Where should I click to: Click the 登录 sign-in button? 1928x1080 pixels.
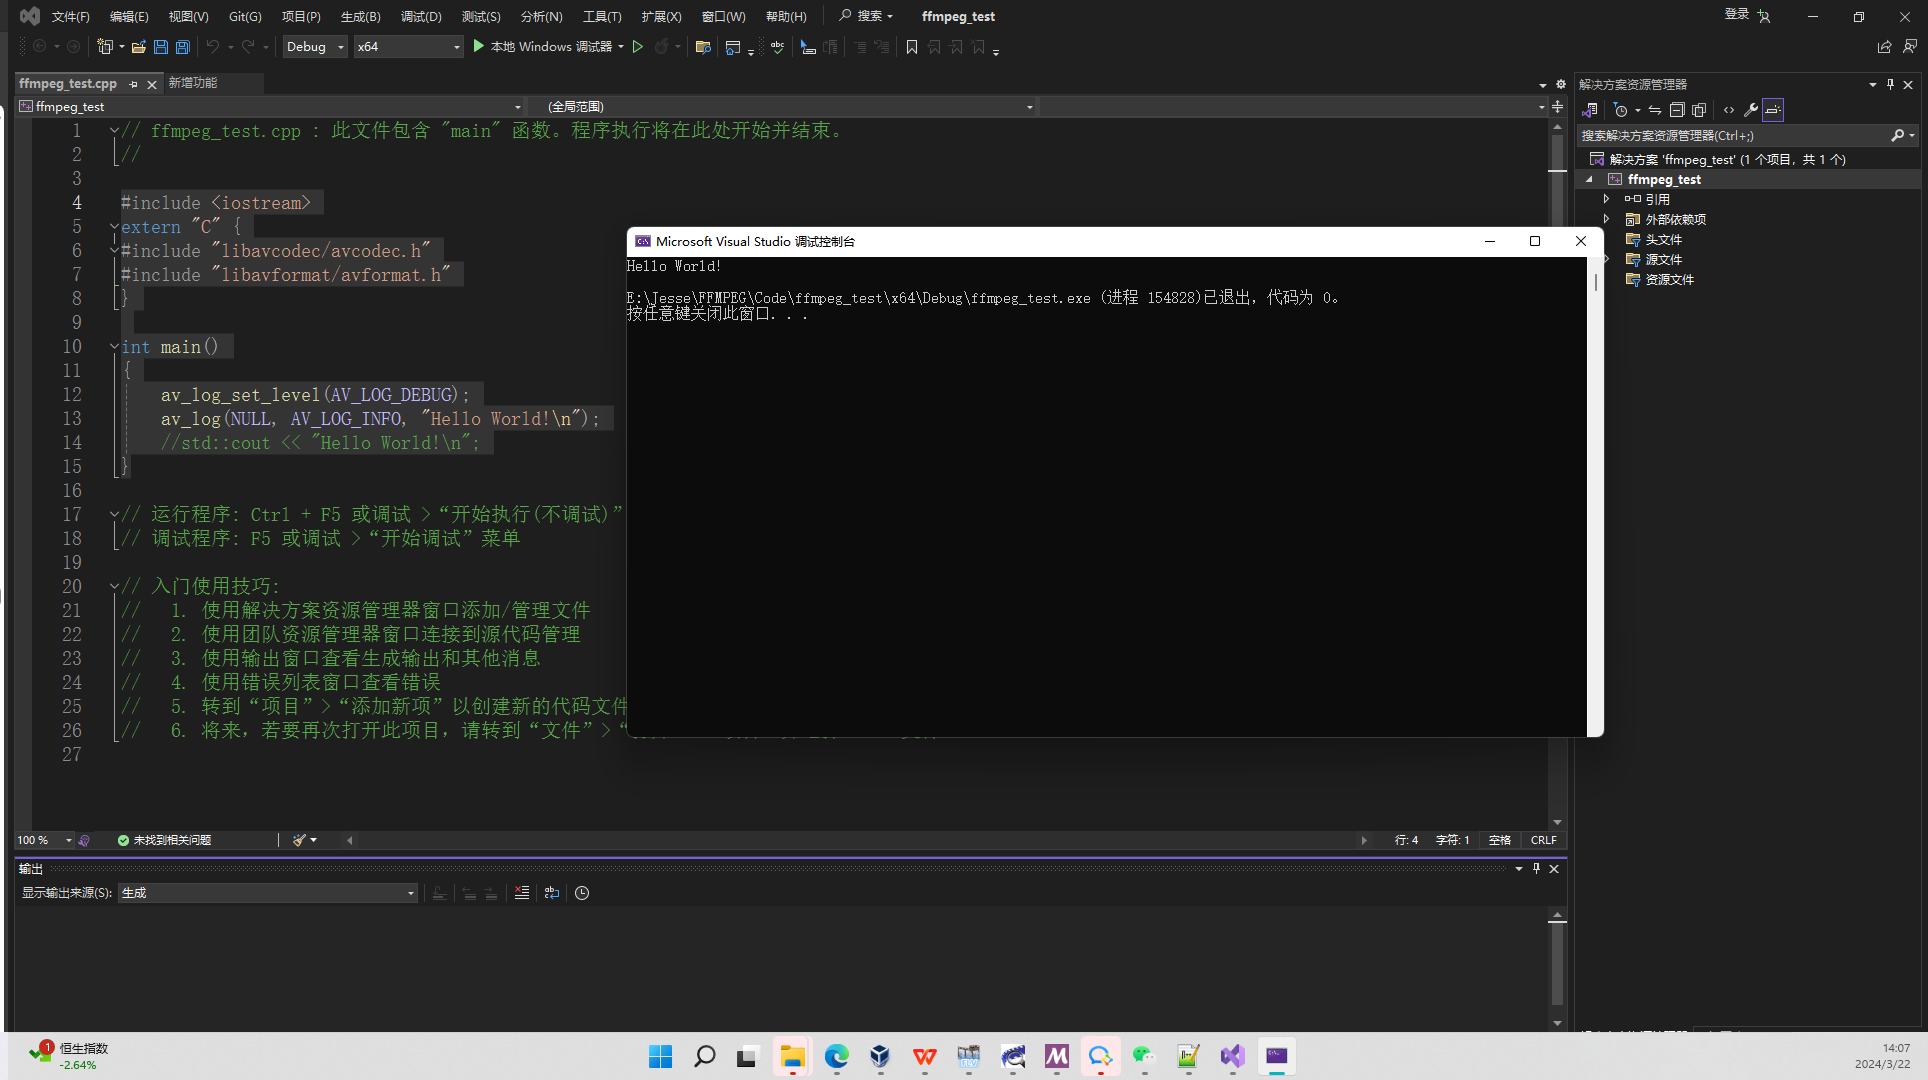coord(1736,14)
